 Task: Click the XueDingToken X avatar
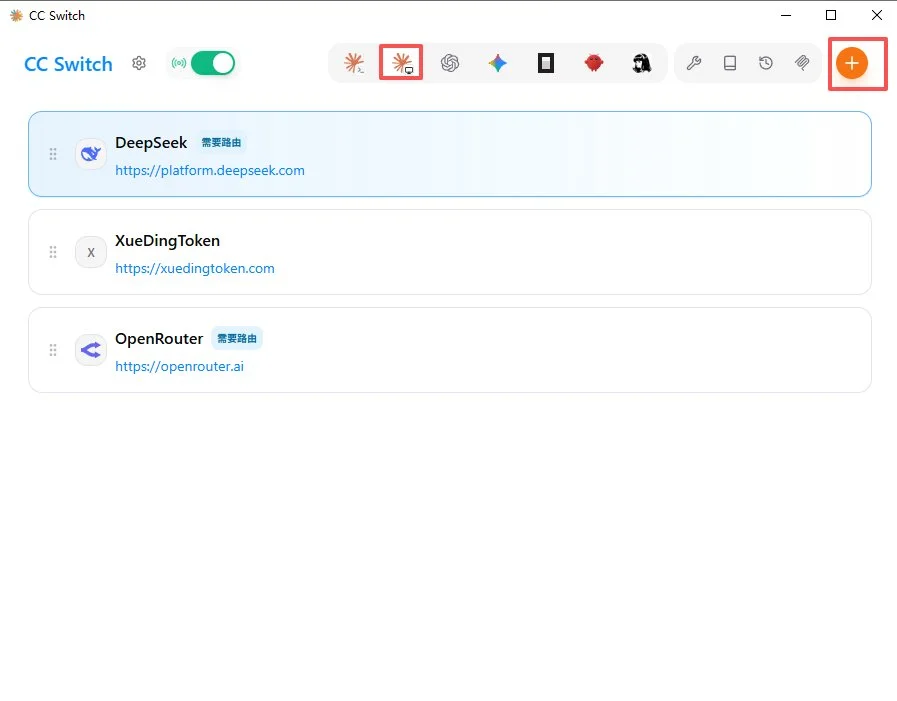pos(91,252)
